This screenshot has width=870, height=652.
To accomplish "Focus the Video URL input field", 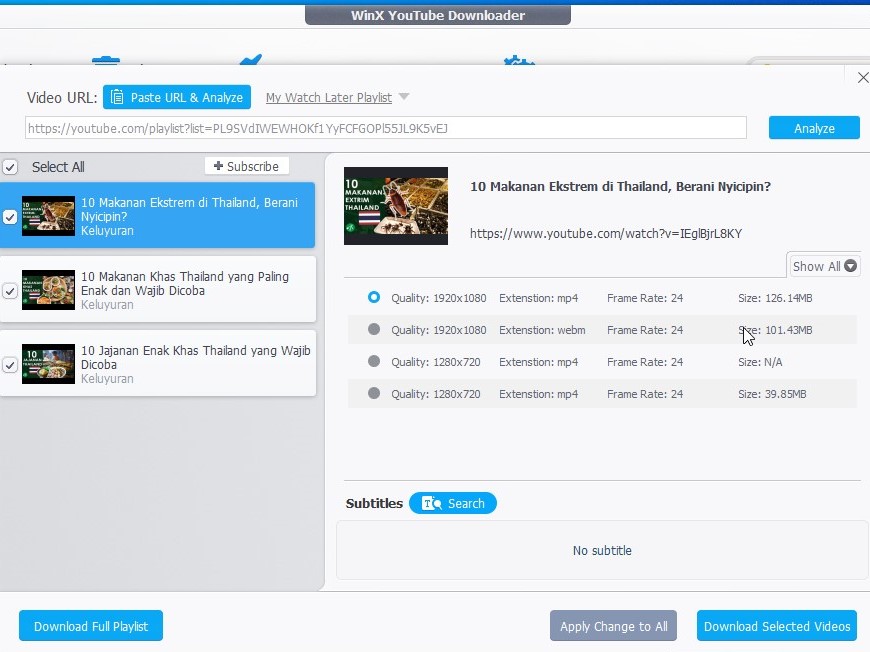I will coord(386,128).
